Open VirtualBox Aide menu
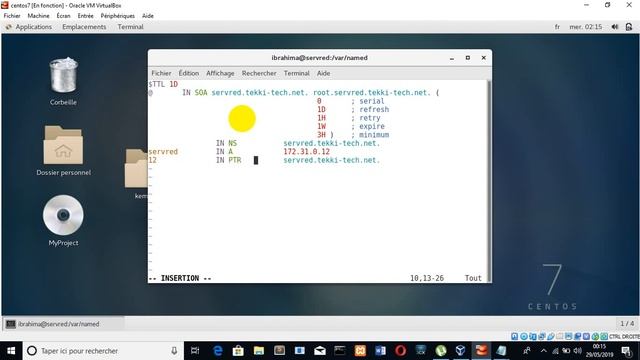Viewport: 640px width, 360px height. pos(148,16)
